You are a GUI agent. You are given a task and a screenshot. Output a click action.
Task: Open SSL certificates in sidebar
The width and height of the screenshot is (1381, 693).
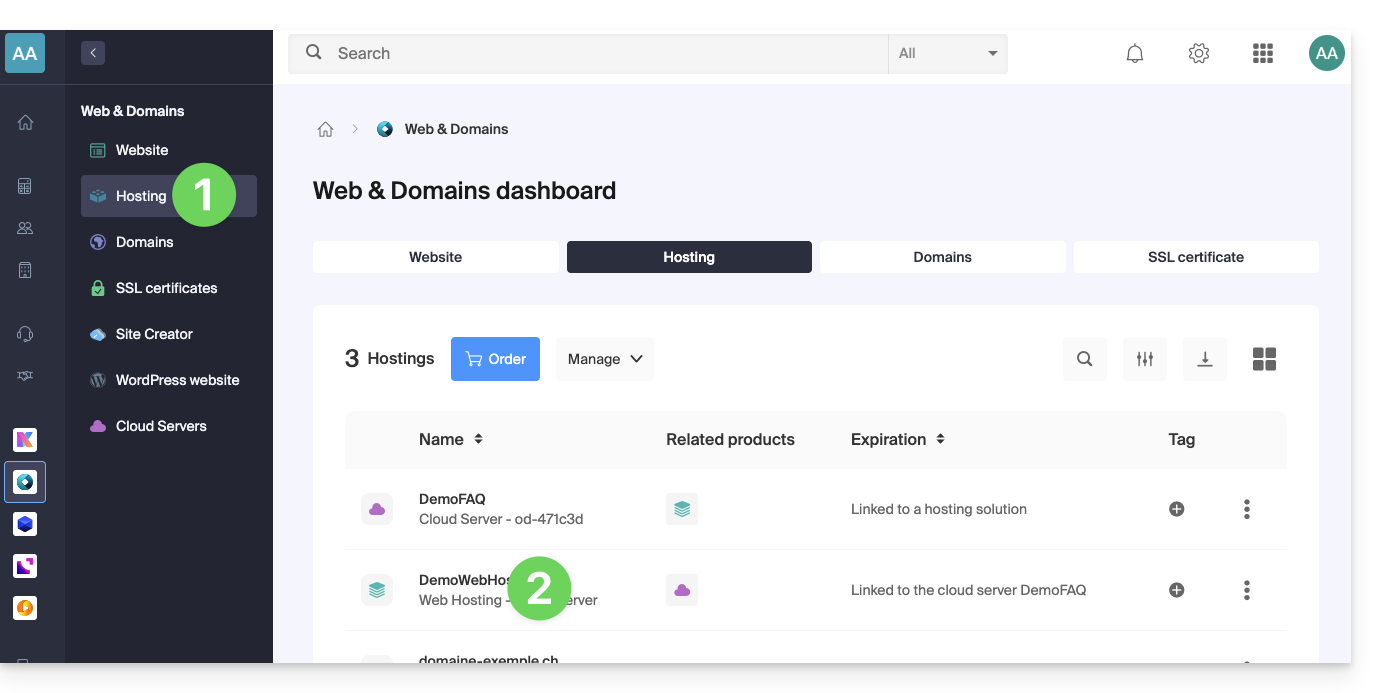[x=166, y=288]
